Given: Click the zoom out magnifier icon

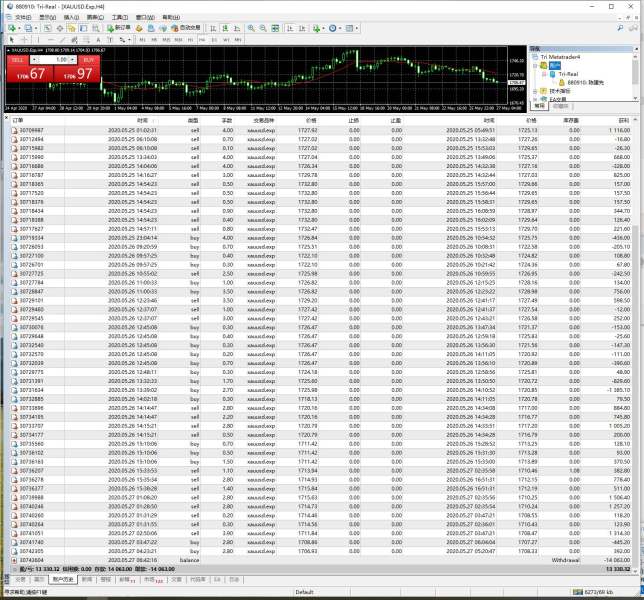Looking at the screenshot, I should [263, 28].
